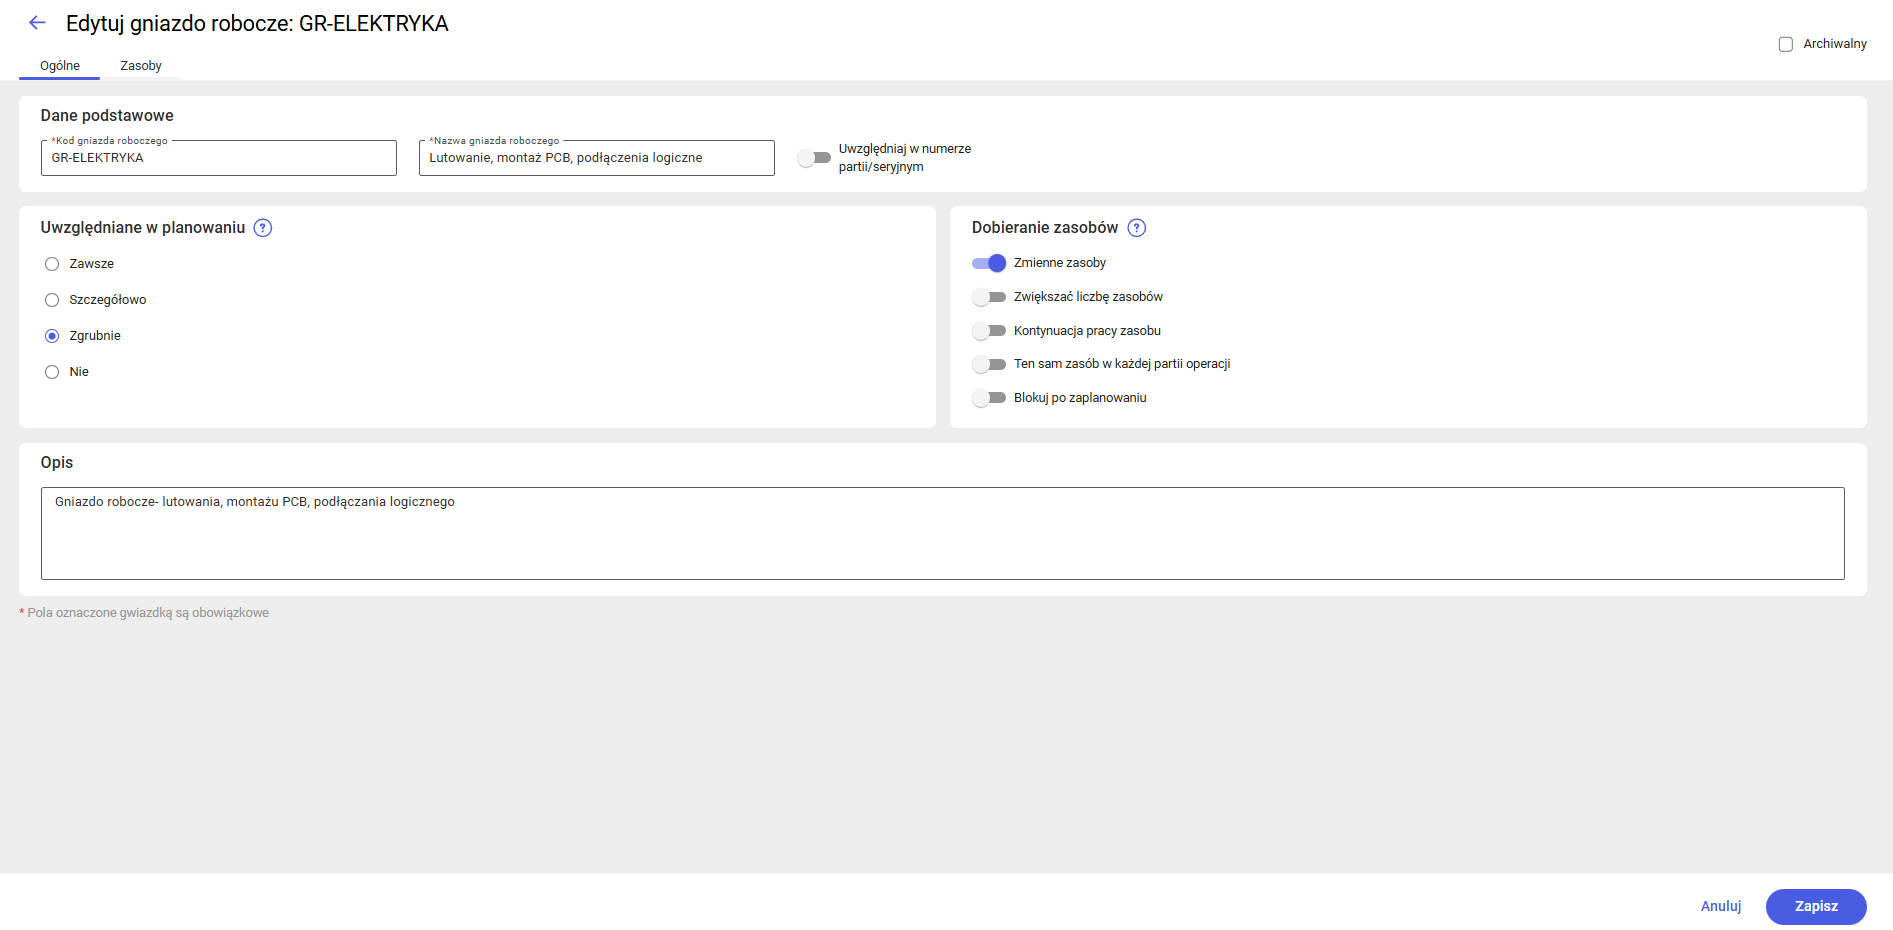Turn on Kontynuacja pracy zasobu

point(989,331)
